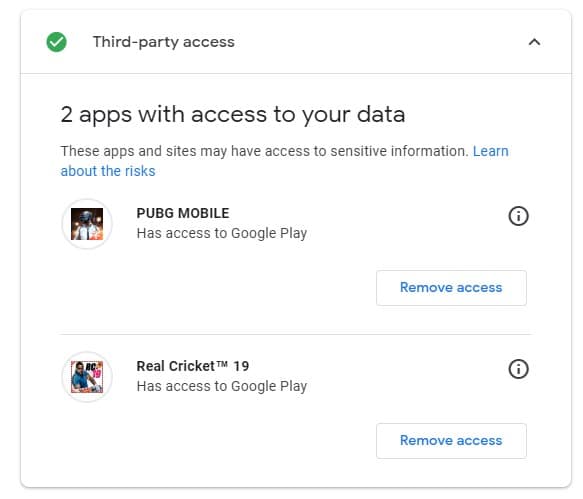Click PUBG's 'Has access to Google Play' text

coord(222,234)
